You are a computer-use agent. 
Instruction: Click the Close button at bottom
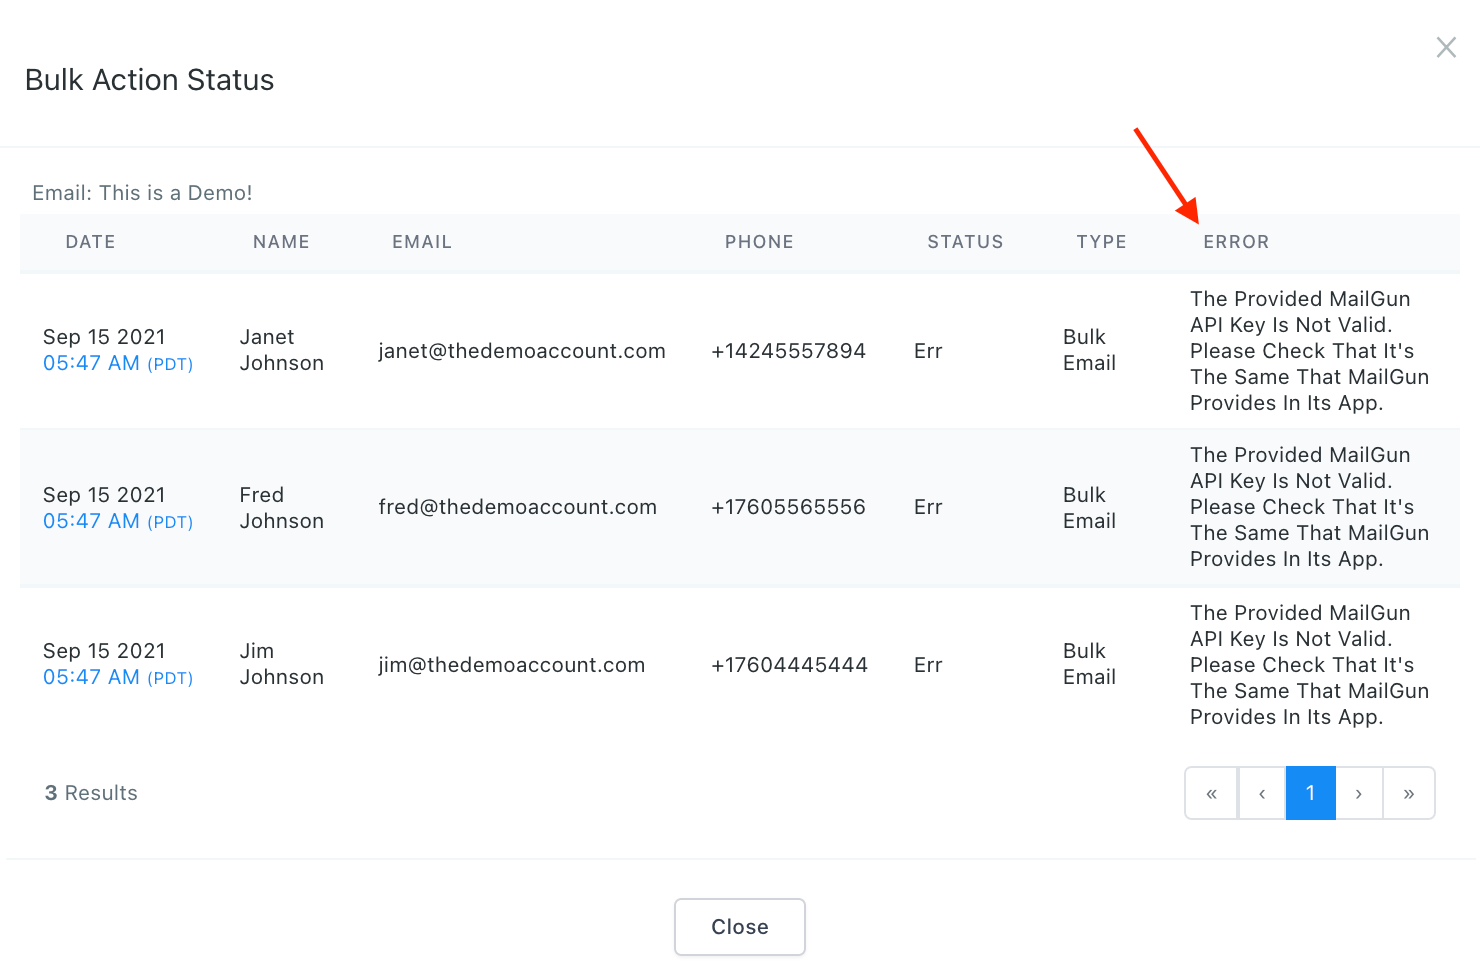[x=739, y=927]
